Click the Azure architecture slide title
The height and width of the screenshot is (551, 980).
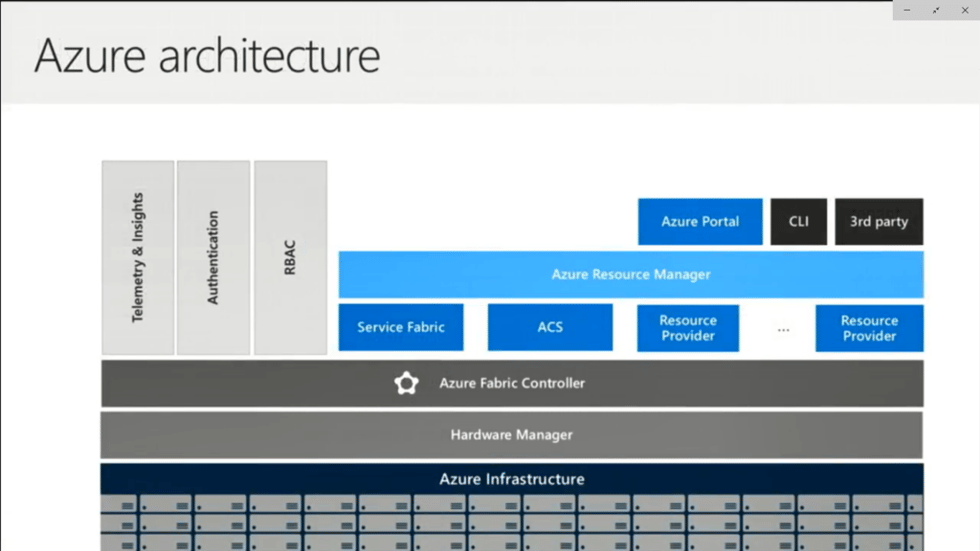tap(207, 56)
